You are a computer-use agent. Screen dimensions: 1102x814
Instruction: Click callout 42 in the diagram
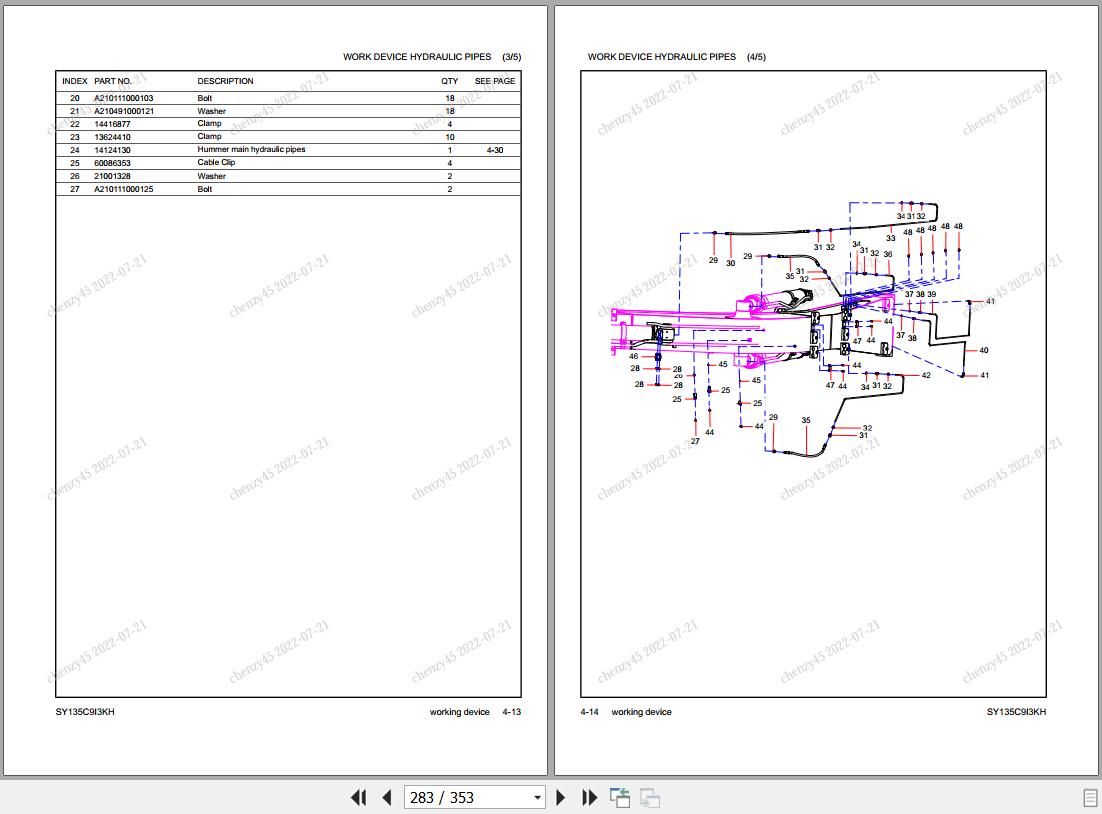[x=926, y=375]
